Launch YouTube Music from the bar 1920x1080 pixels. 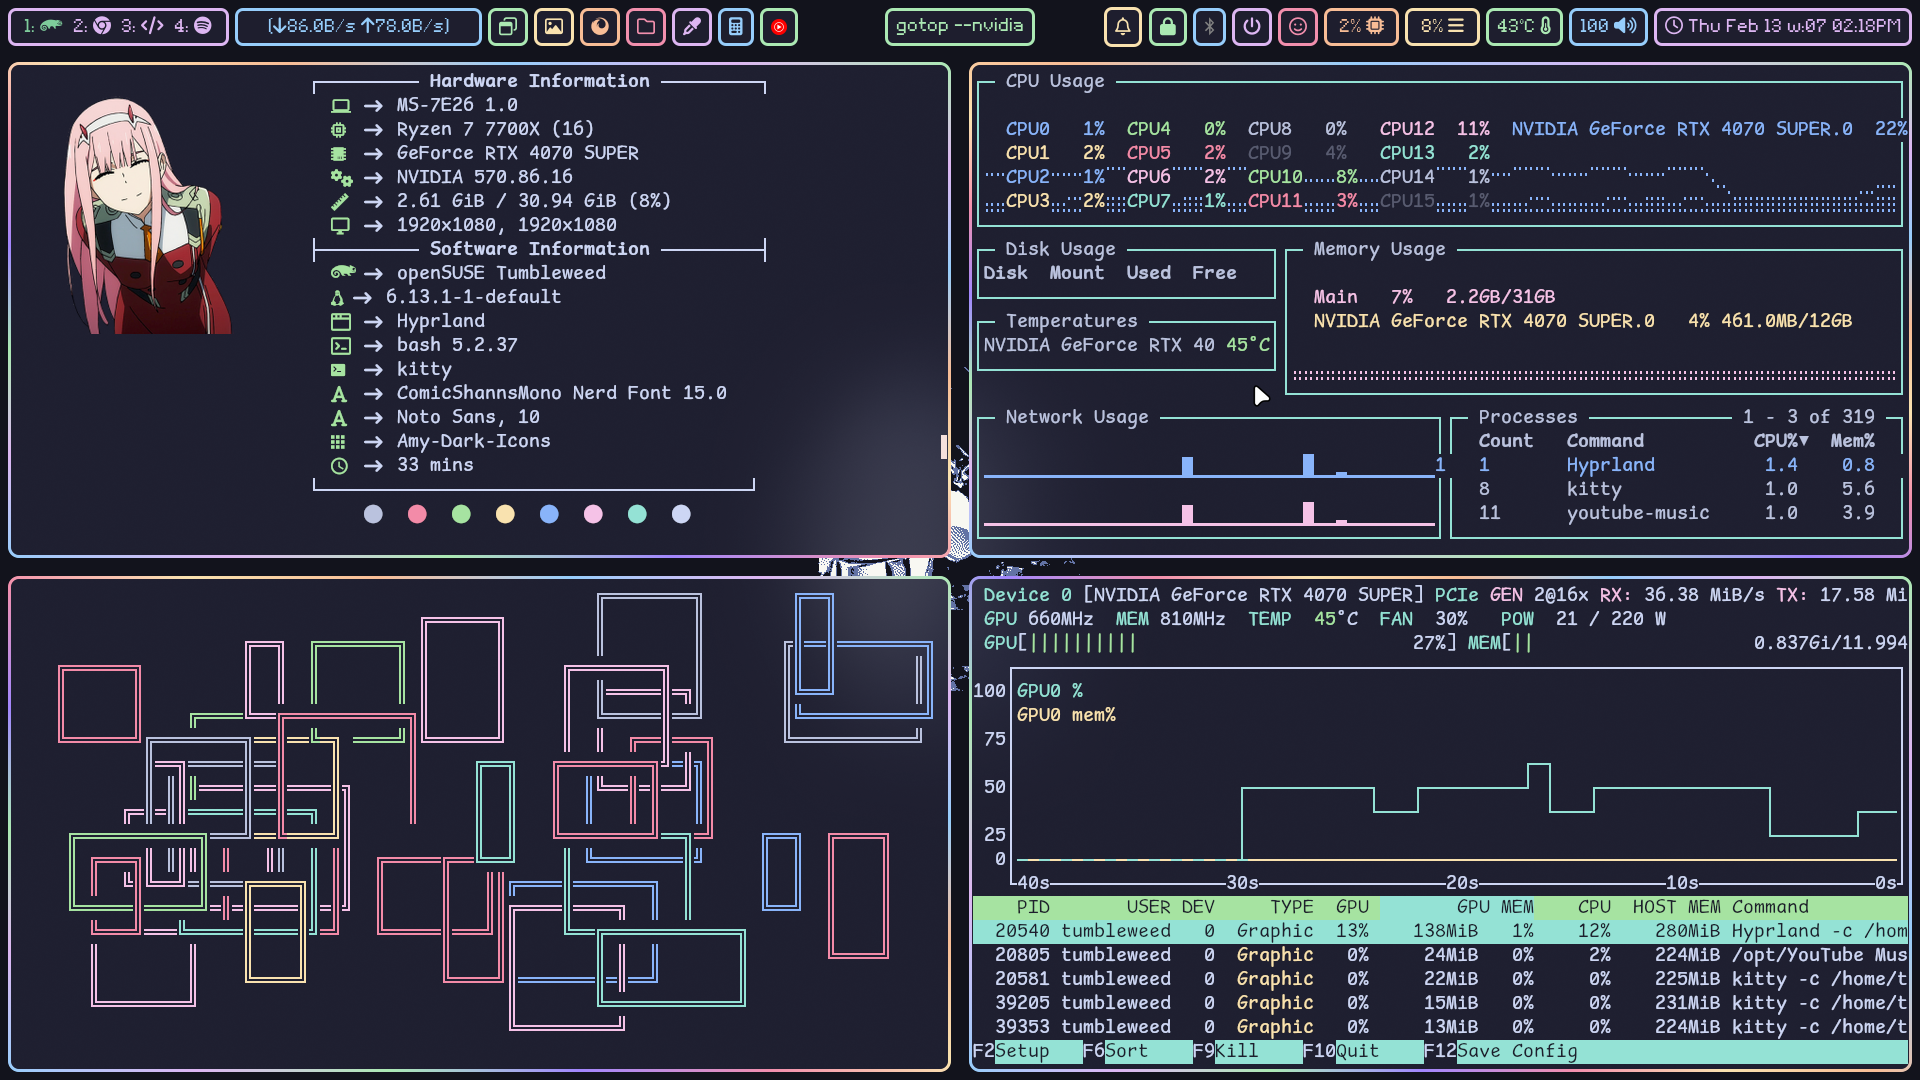pyautogui.click(x=779, y=27)
